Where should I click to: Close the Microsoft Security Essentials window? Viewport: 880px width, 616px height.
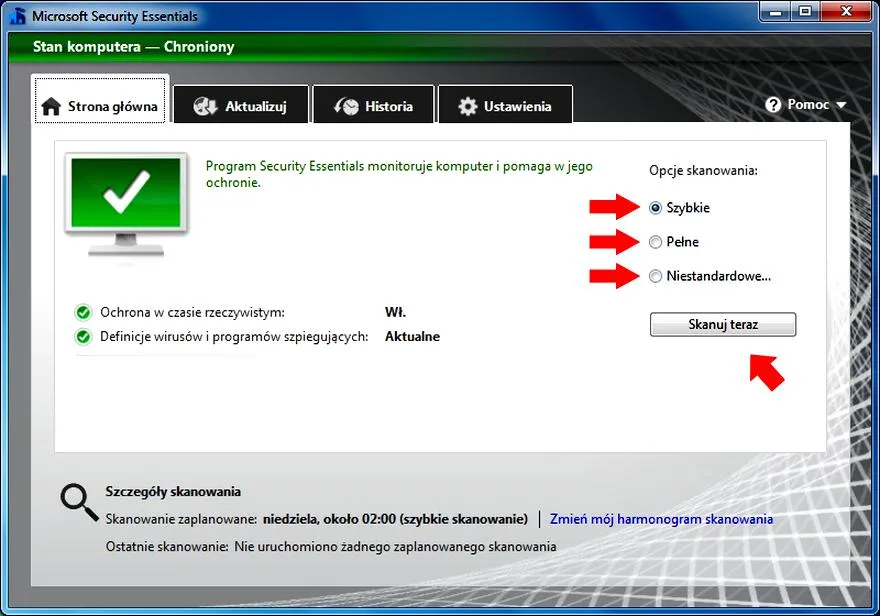[846, 11]
